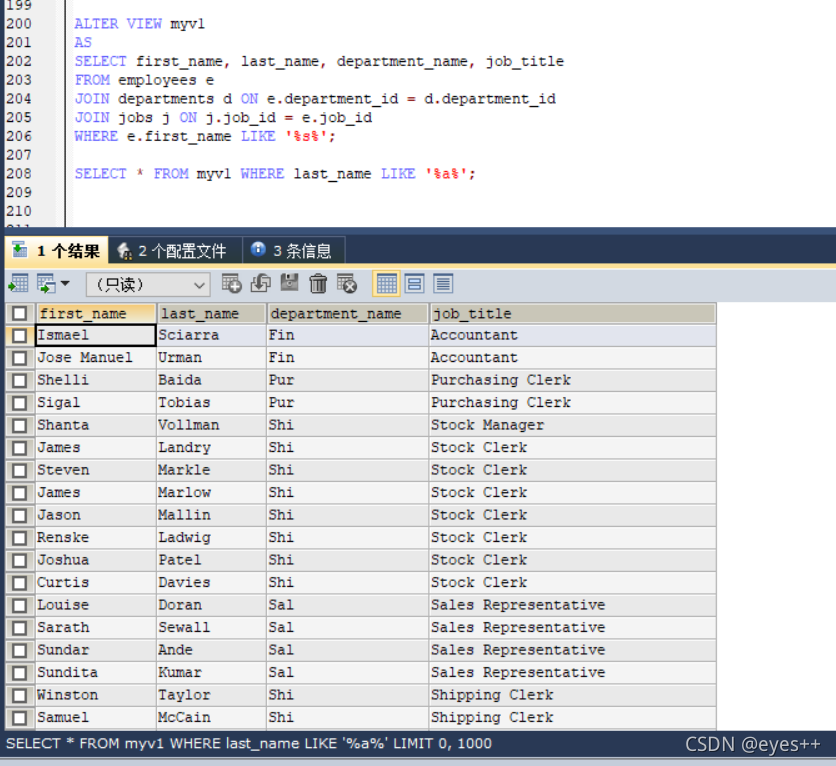The image size is (836, 766).
Task: Check the row checkbox for Ismael Sciarra
Action: (20, 336)
